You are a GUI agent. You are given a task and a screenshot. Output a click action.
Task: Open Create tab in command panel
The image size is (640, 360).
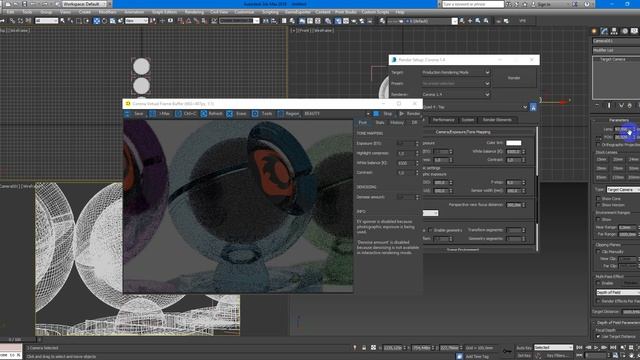click(x=595, y=31)
